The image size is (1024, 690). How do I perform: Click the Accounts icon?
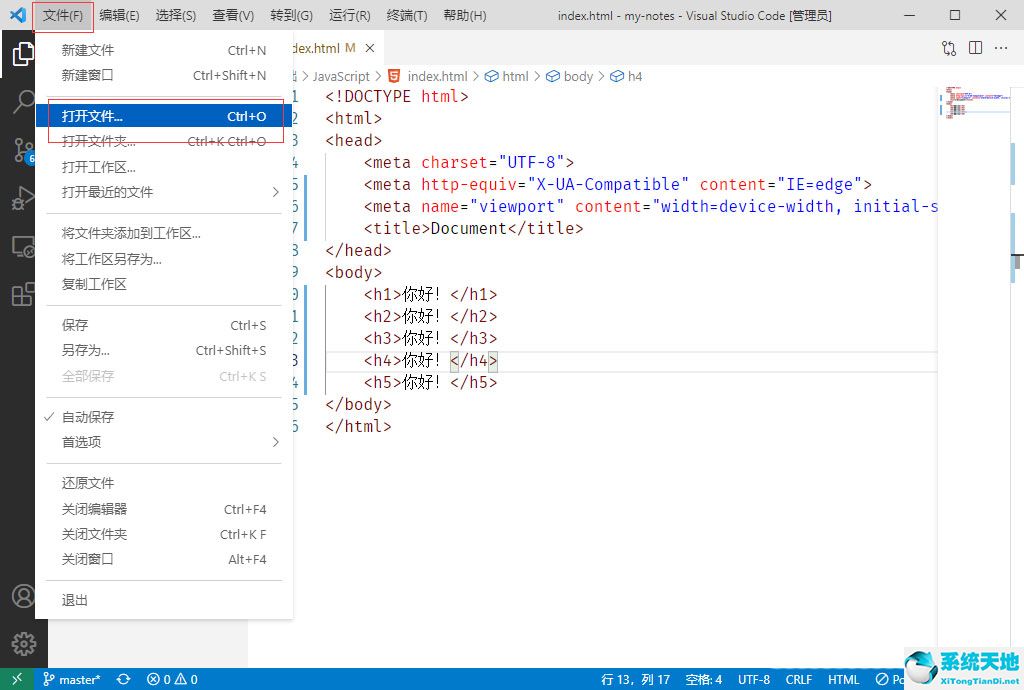pos(23,595)
